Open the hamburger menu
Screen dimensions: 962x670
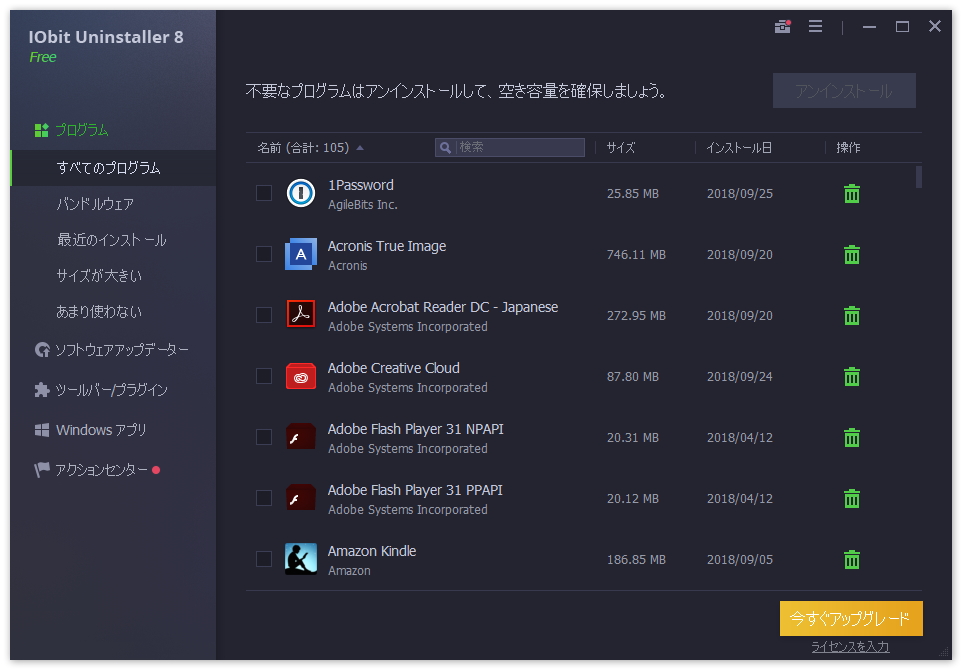[816, 27]
